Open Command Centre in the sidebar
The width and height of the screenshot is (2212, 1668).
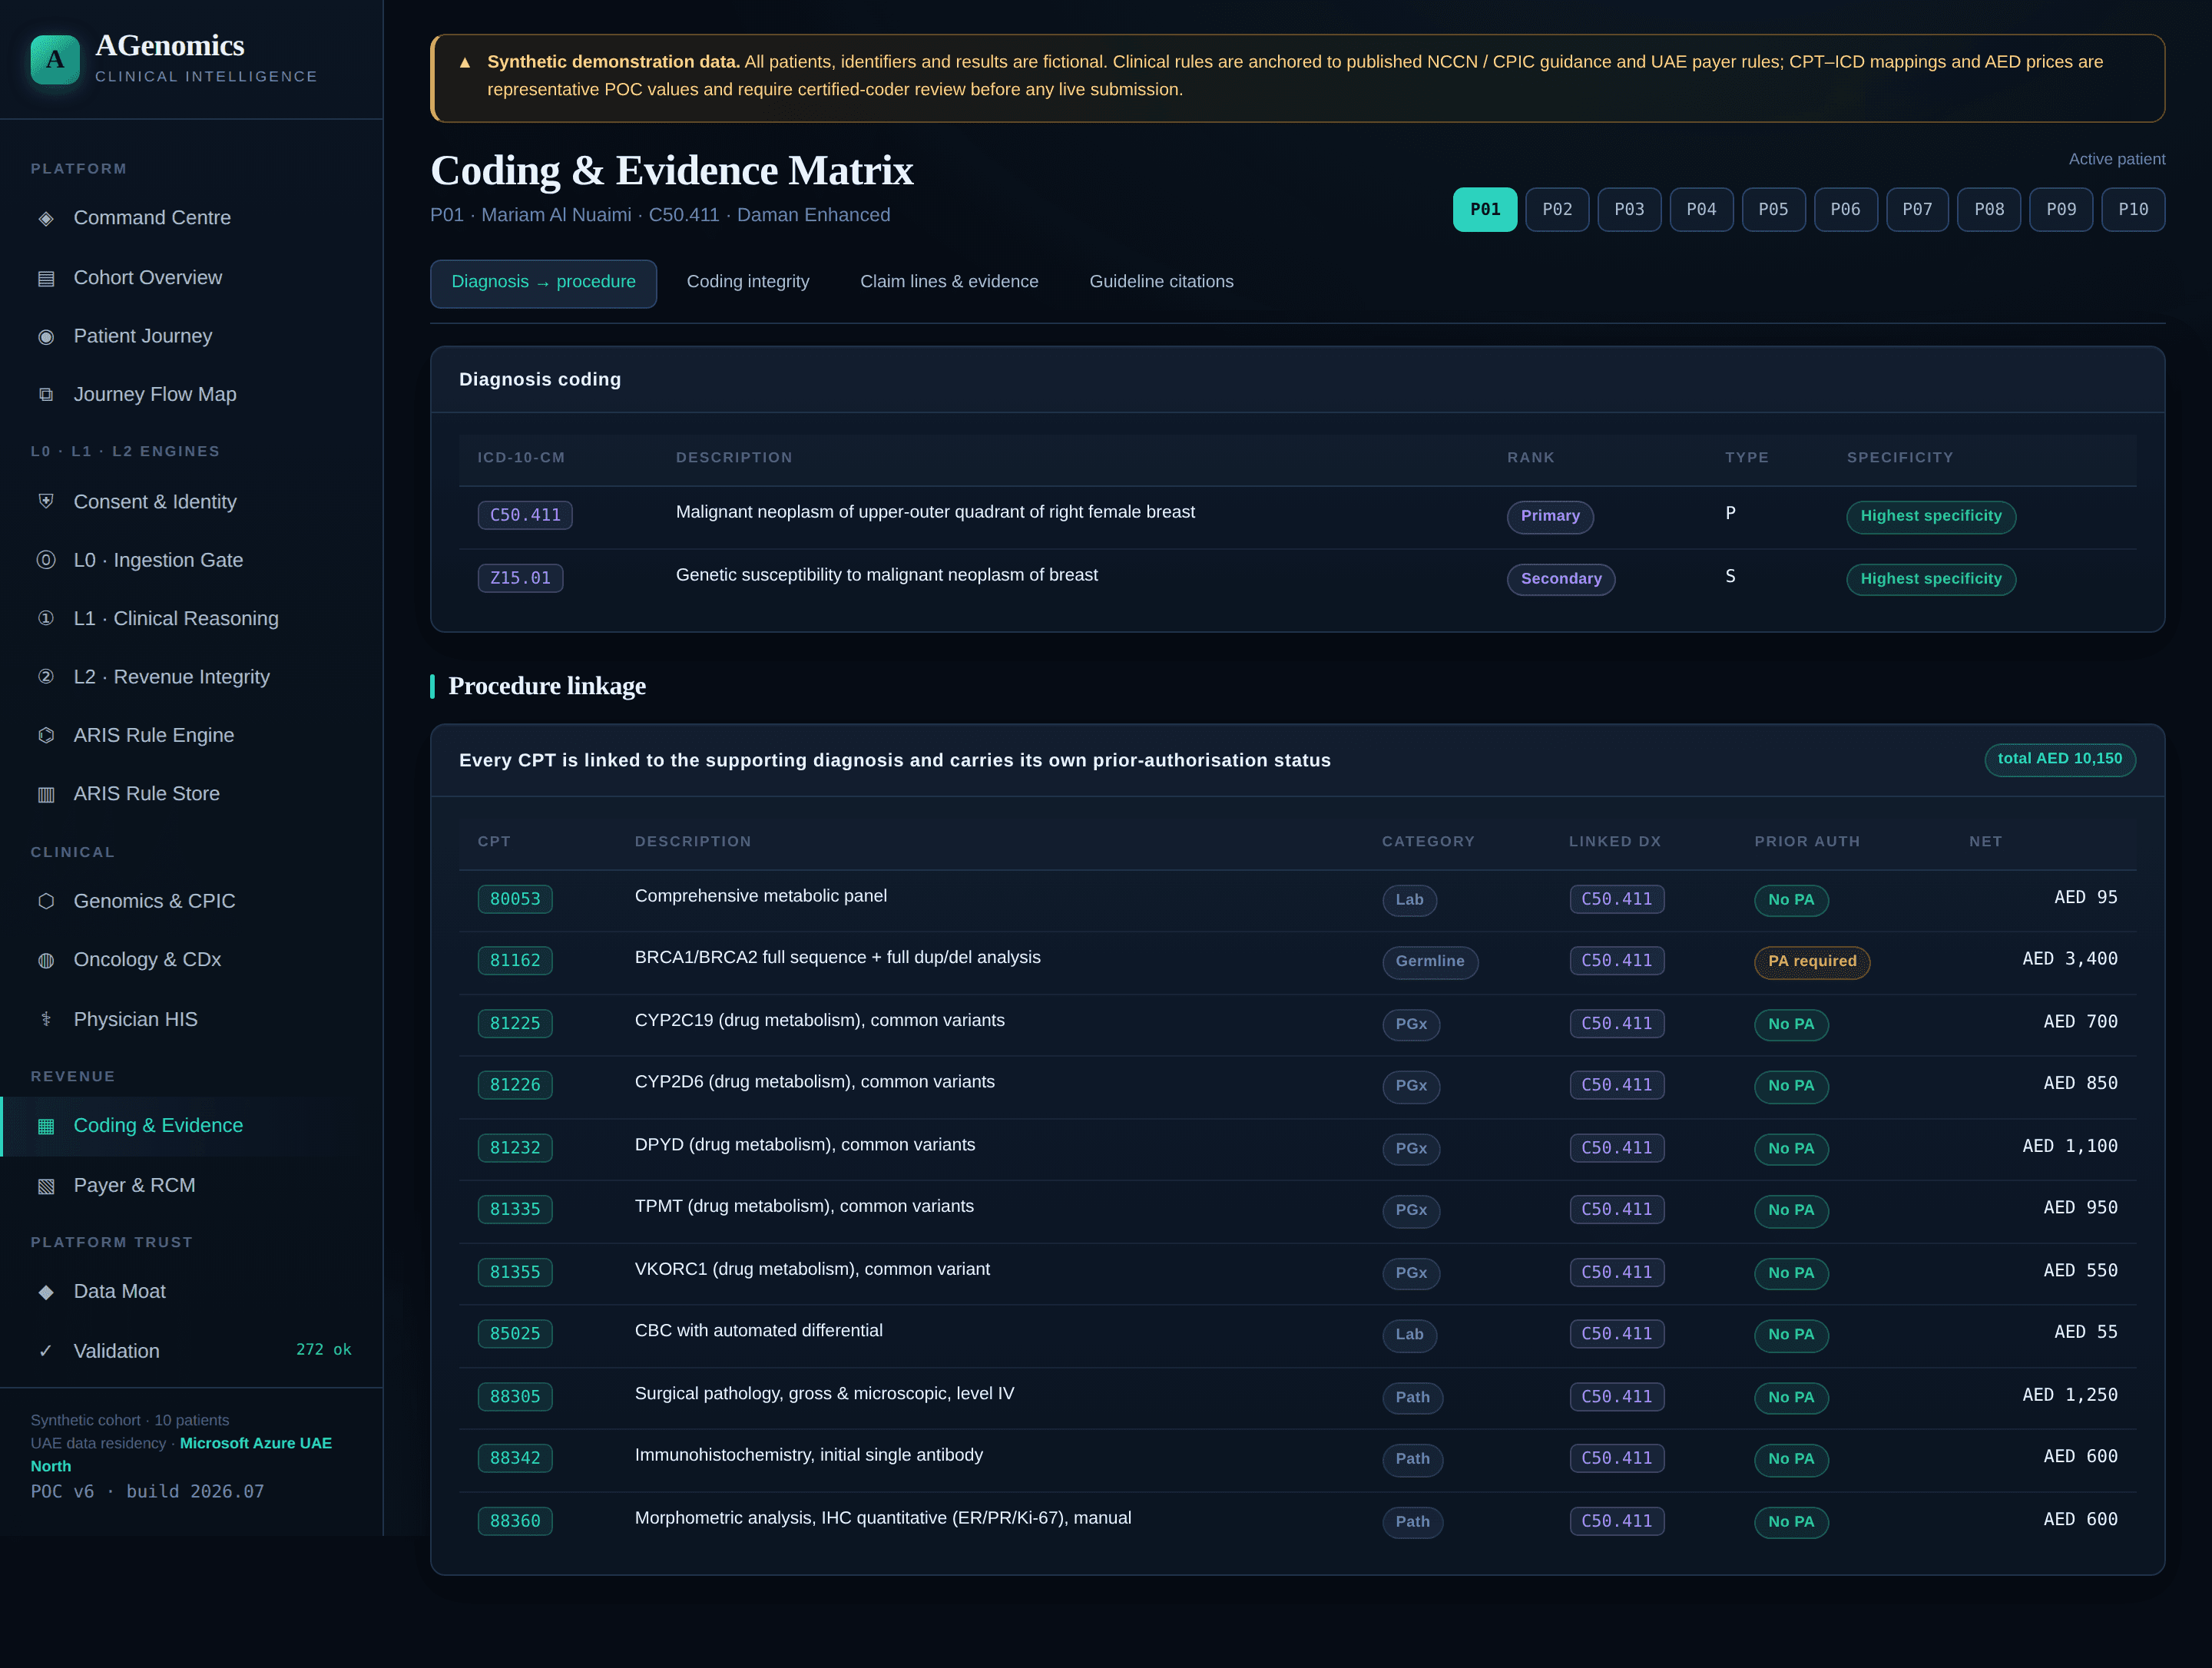(x=190, y=218)
